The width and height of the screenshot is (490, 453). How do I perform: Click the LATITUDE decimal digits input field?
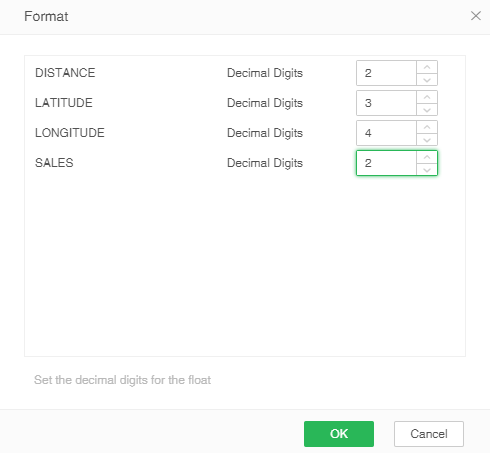coord(386,103)
